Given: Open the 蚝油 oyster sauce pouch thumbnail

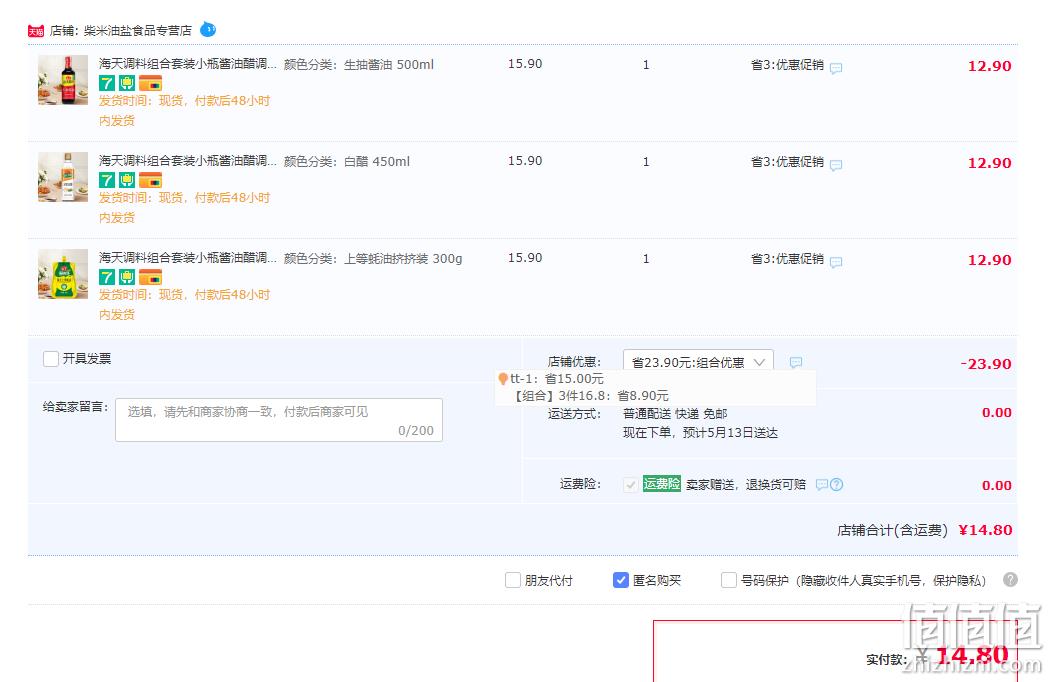Looking at the screenshot, I should point(63,274).
